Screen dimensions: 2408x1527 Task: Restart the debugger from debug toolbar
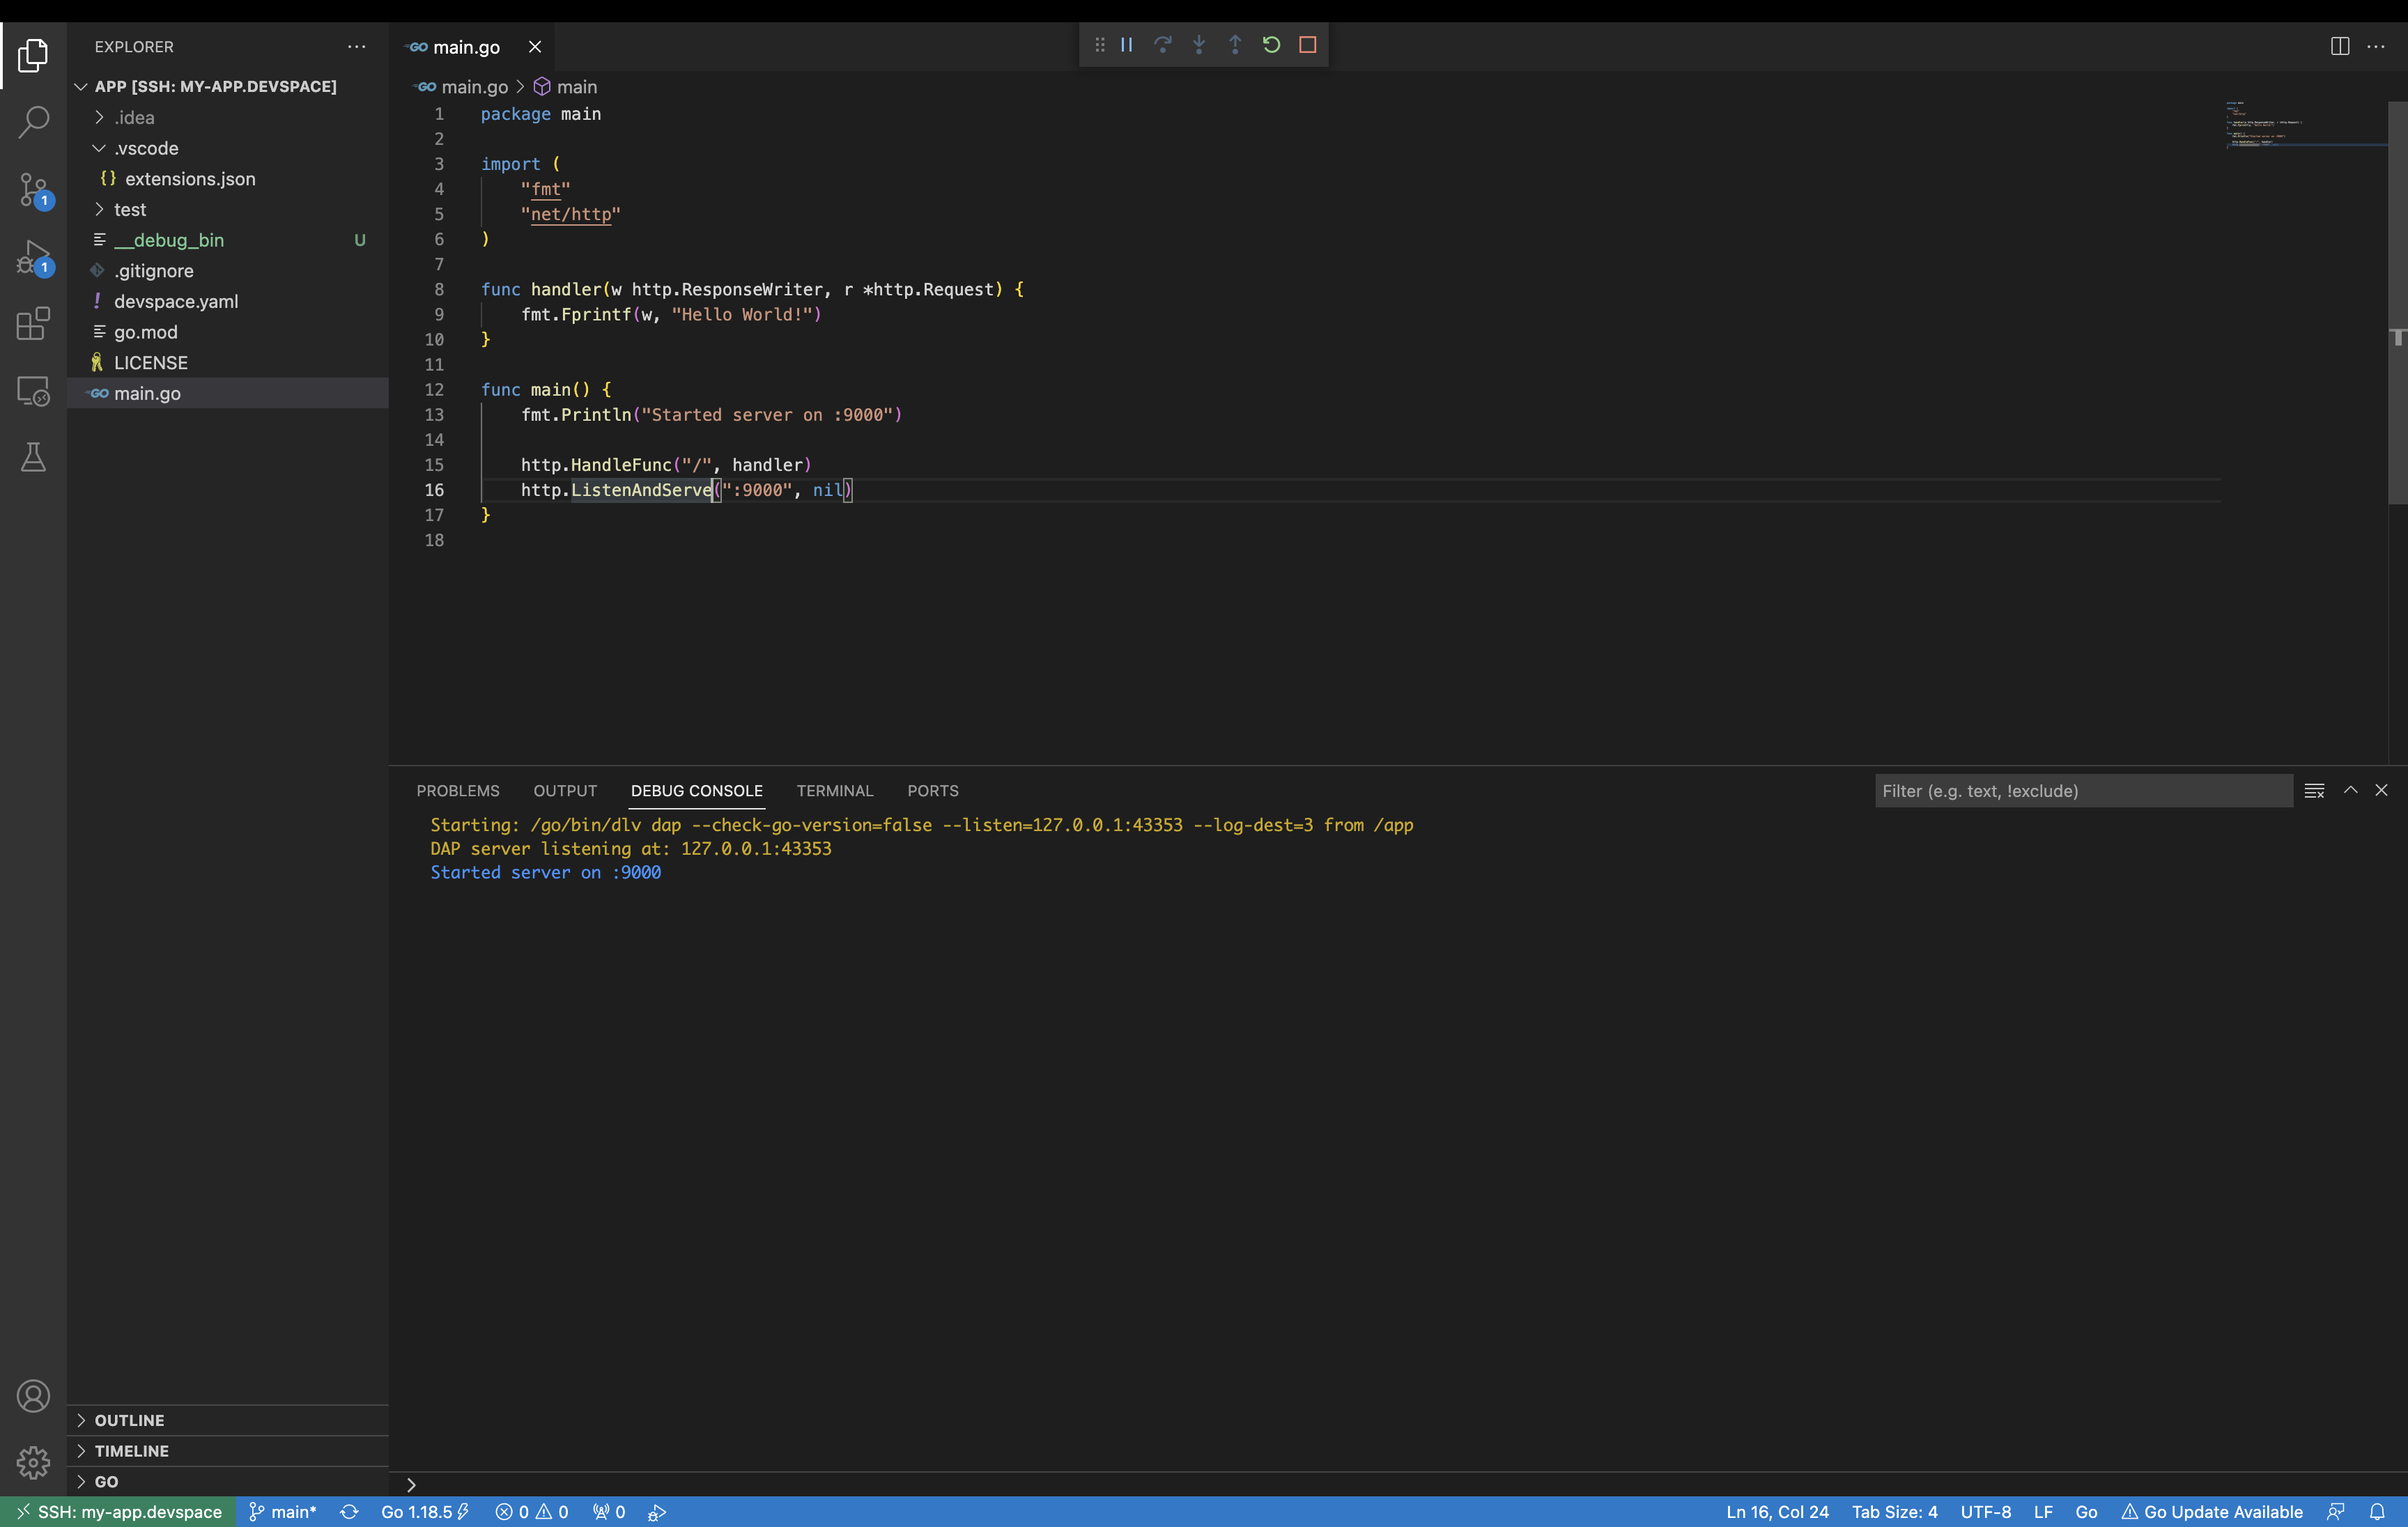click(x=1271, y=45)
